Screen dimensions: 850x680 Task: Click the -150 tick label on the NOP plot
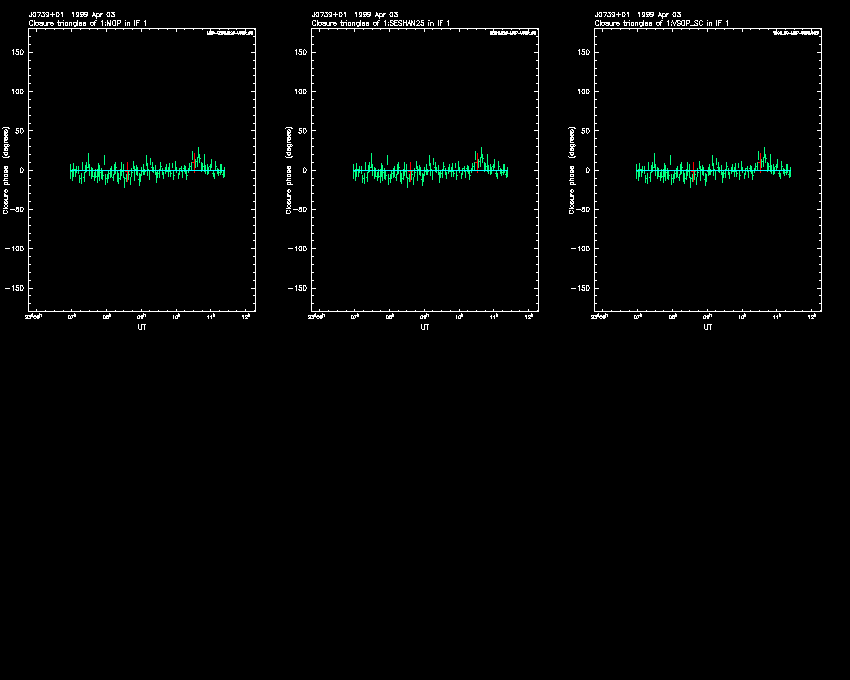(15, 288)
